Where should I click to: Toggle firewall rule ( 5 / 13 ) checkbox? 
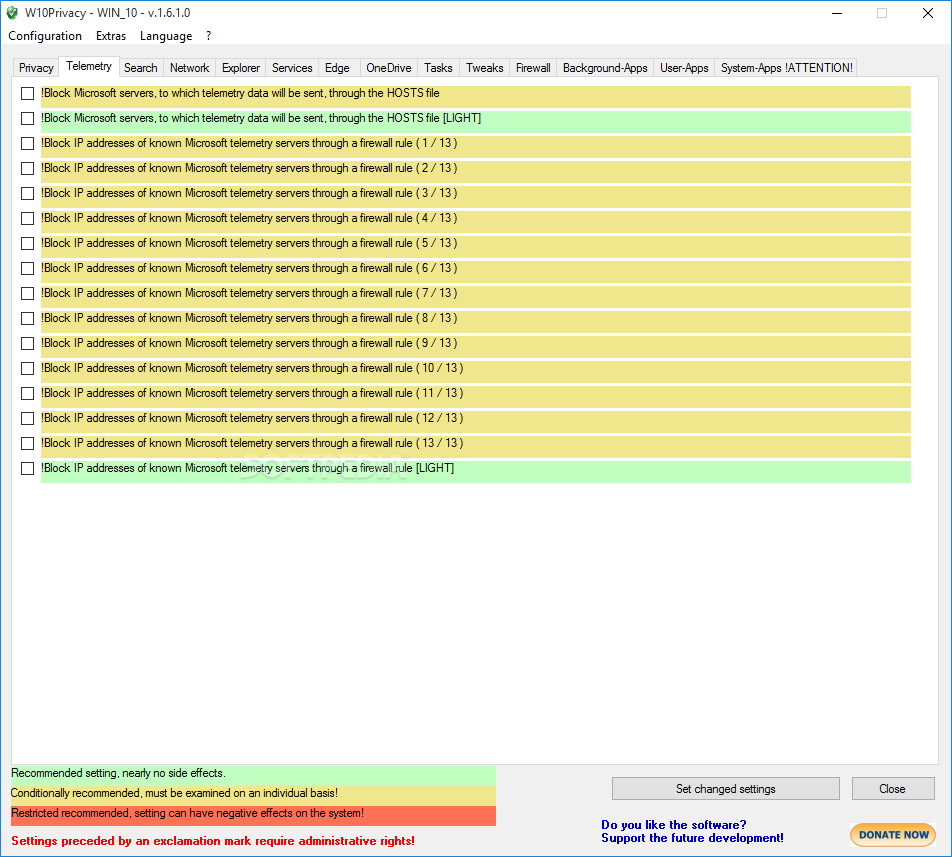click(27, 243)
